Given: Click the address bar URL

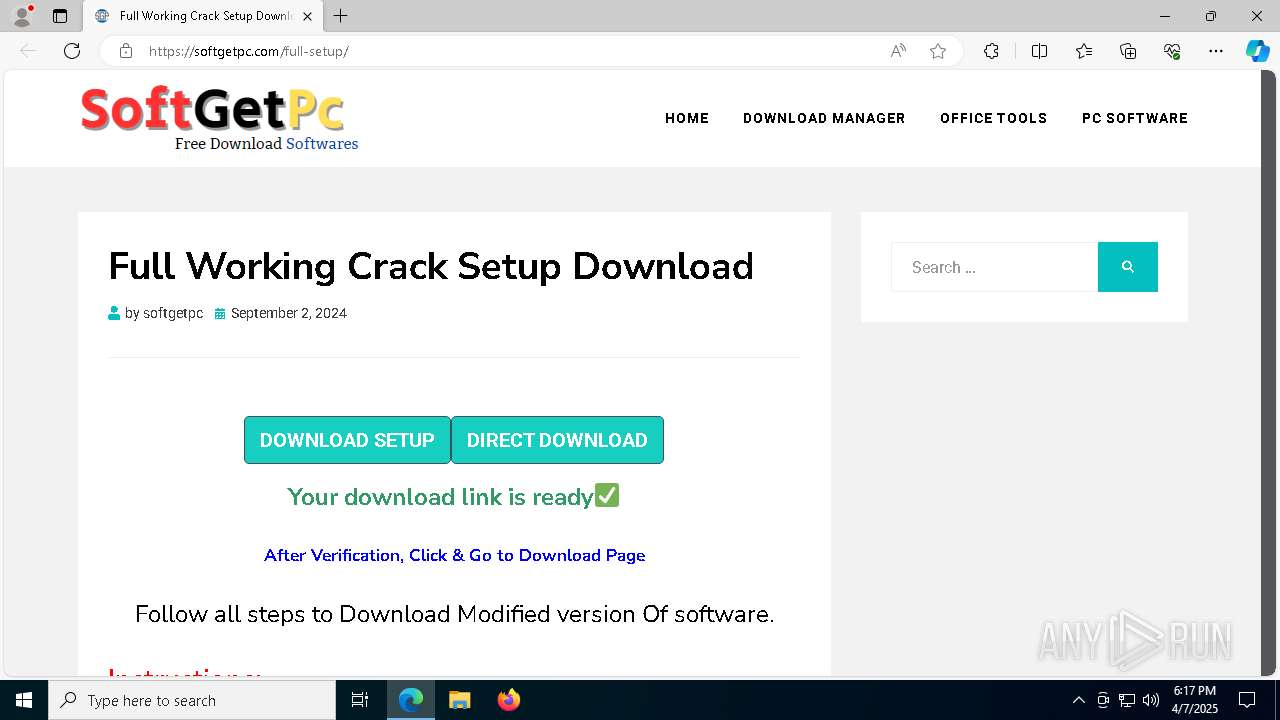Looking at the screenshot, I should tap(249, 51).
